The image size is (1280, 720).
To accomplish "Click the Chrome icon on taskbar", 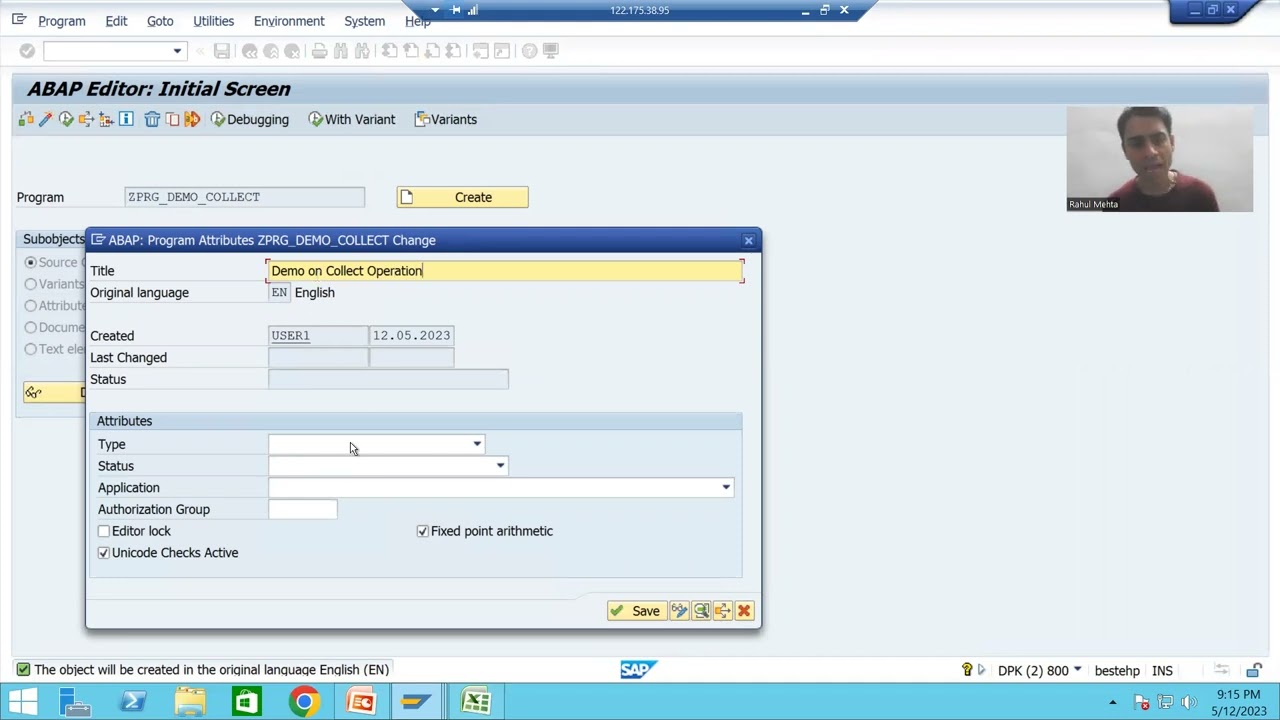I will tap(304, 702).
